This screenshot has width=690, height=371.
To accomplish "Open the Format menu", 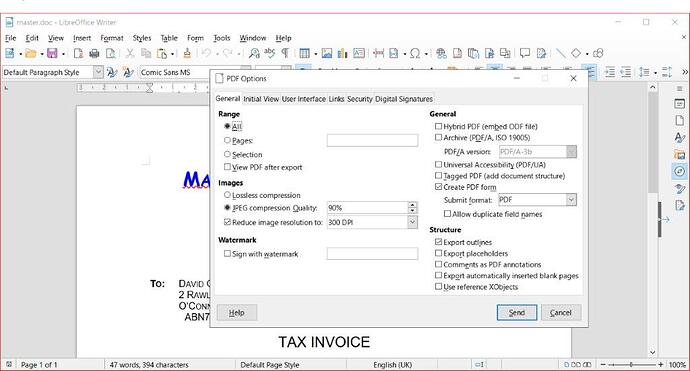I will tap(112, 38).
